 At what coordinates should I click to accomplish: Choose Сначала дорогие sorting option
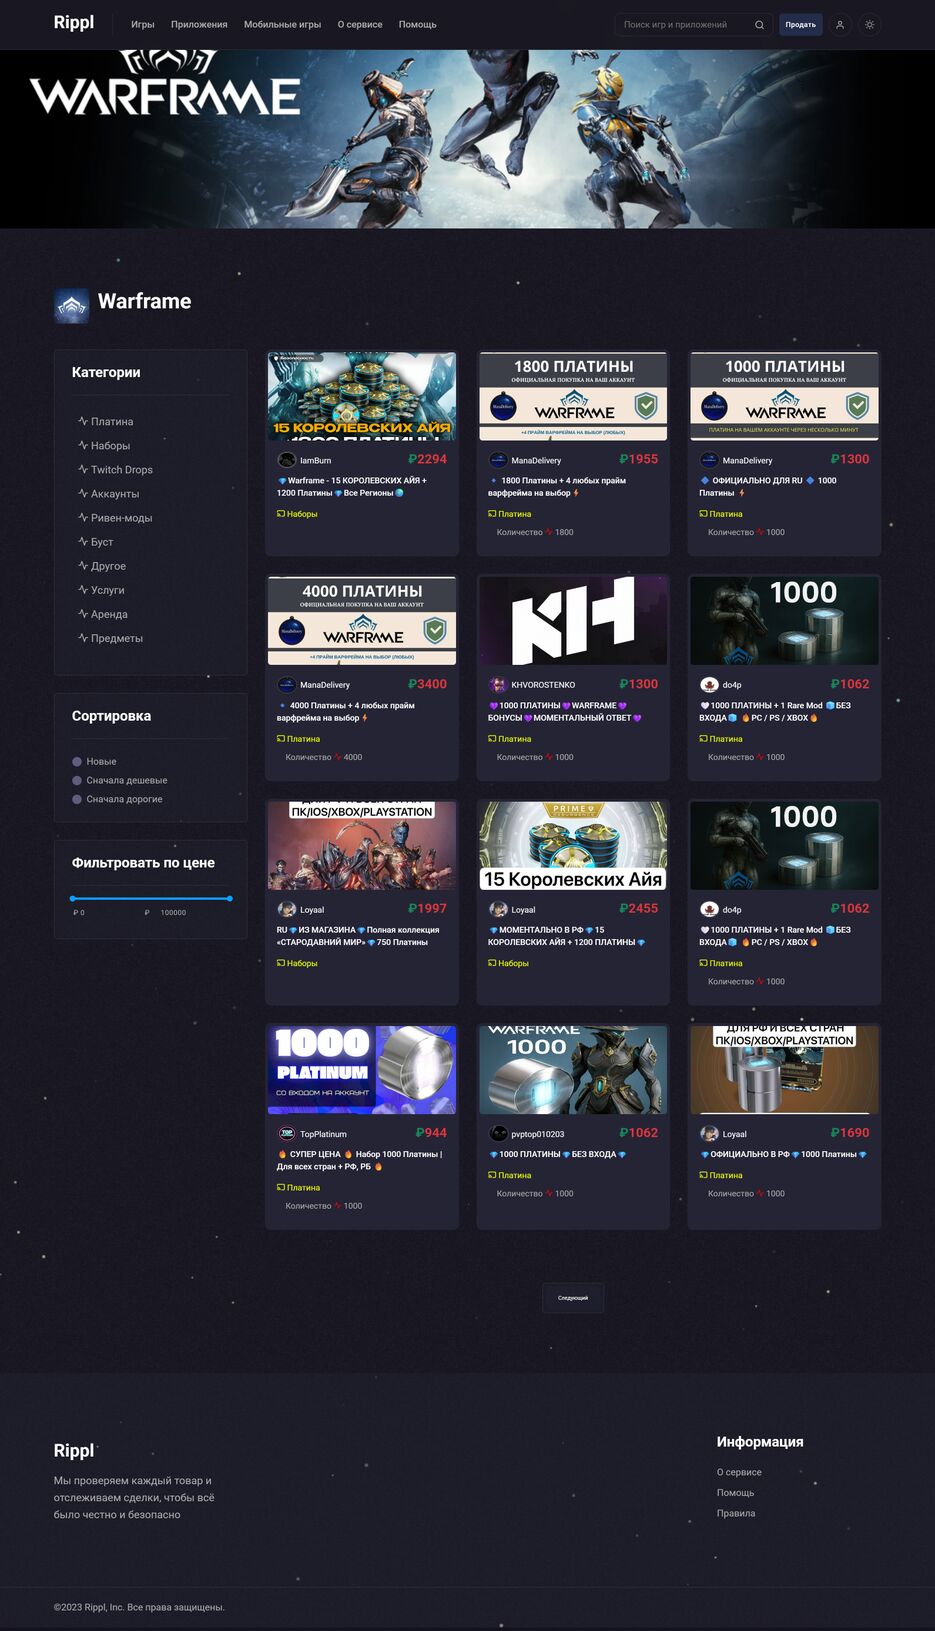pyautogui.click(x=117, y=799)
